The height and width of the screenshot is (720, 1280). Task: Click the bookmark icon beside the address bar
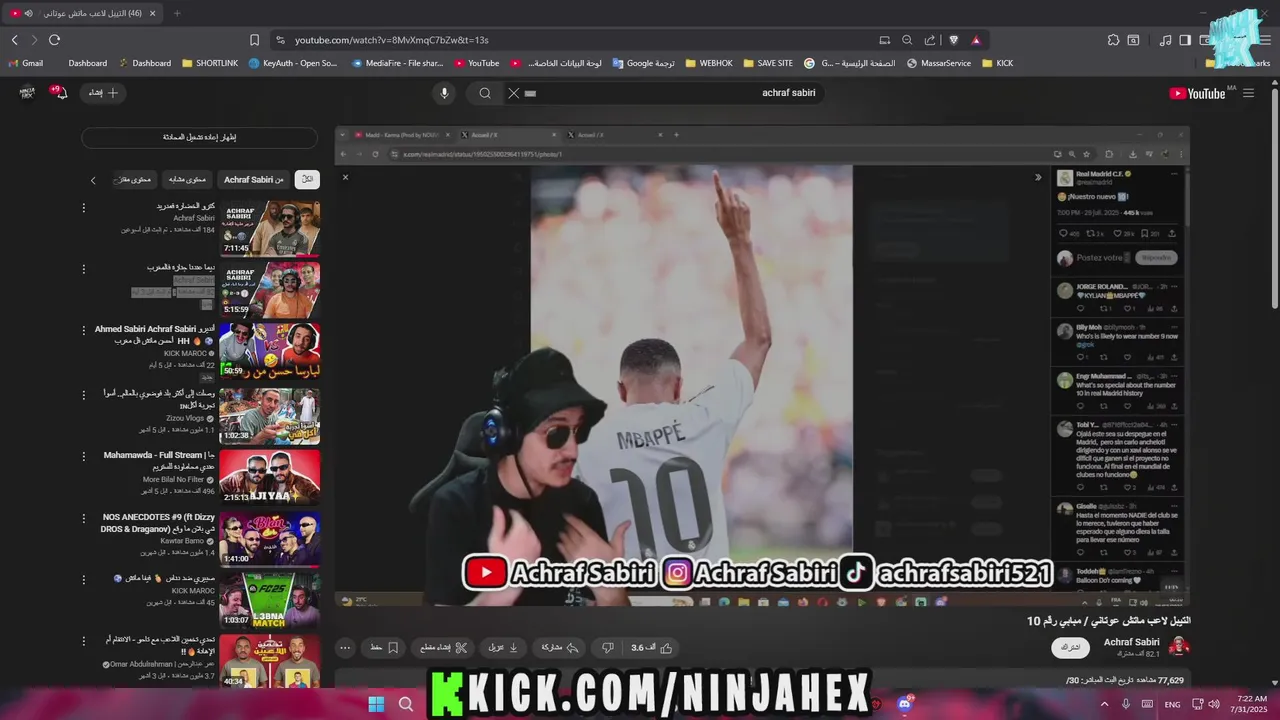click(254, 40)
